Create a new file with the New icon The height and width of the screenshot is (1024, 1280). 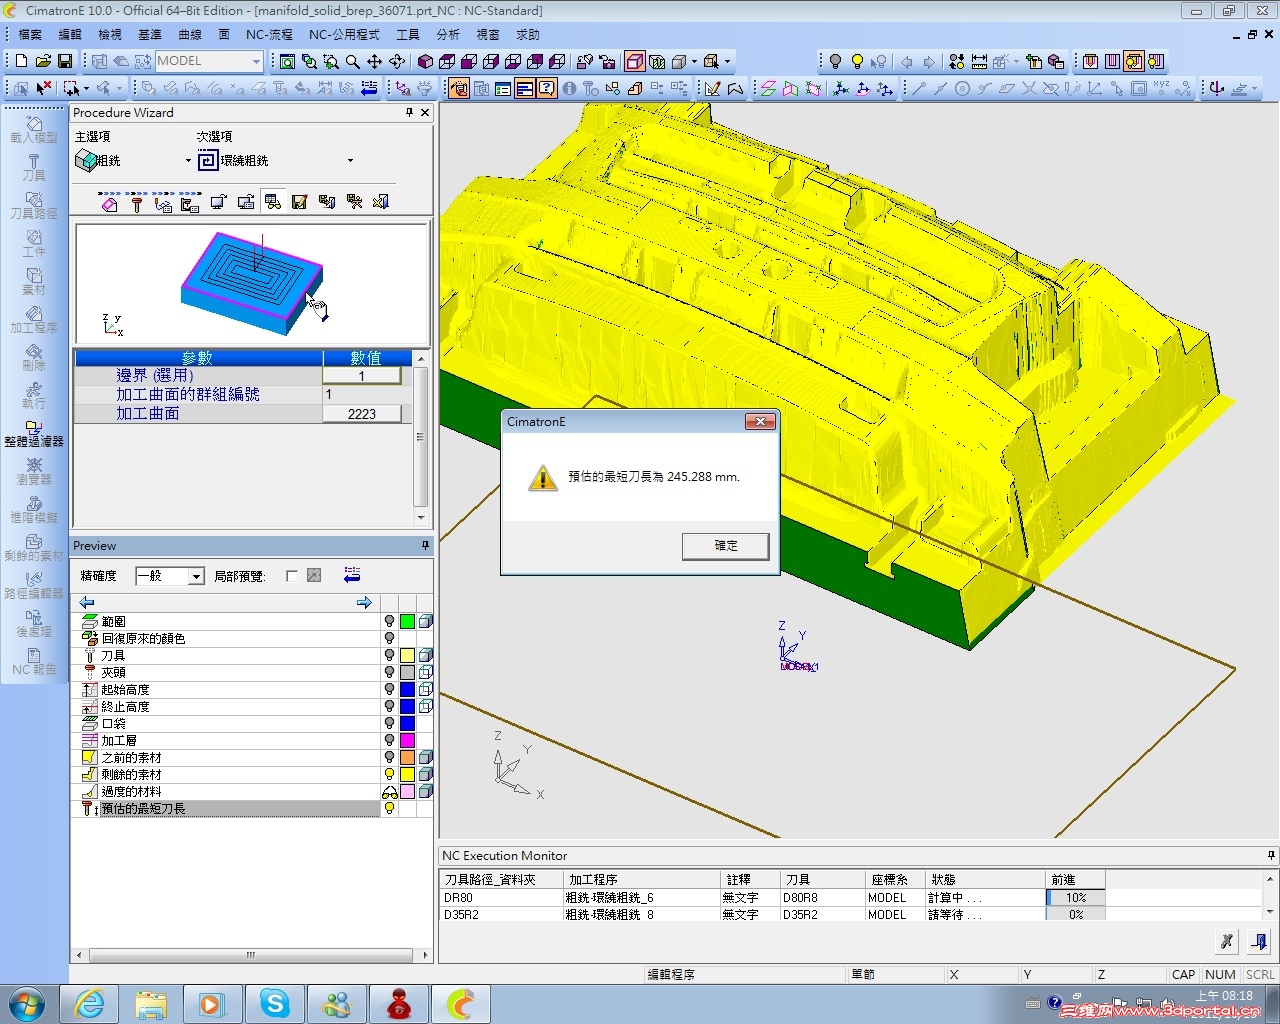click(x=21, y=61)
